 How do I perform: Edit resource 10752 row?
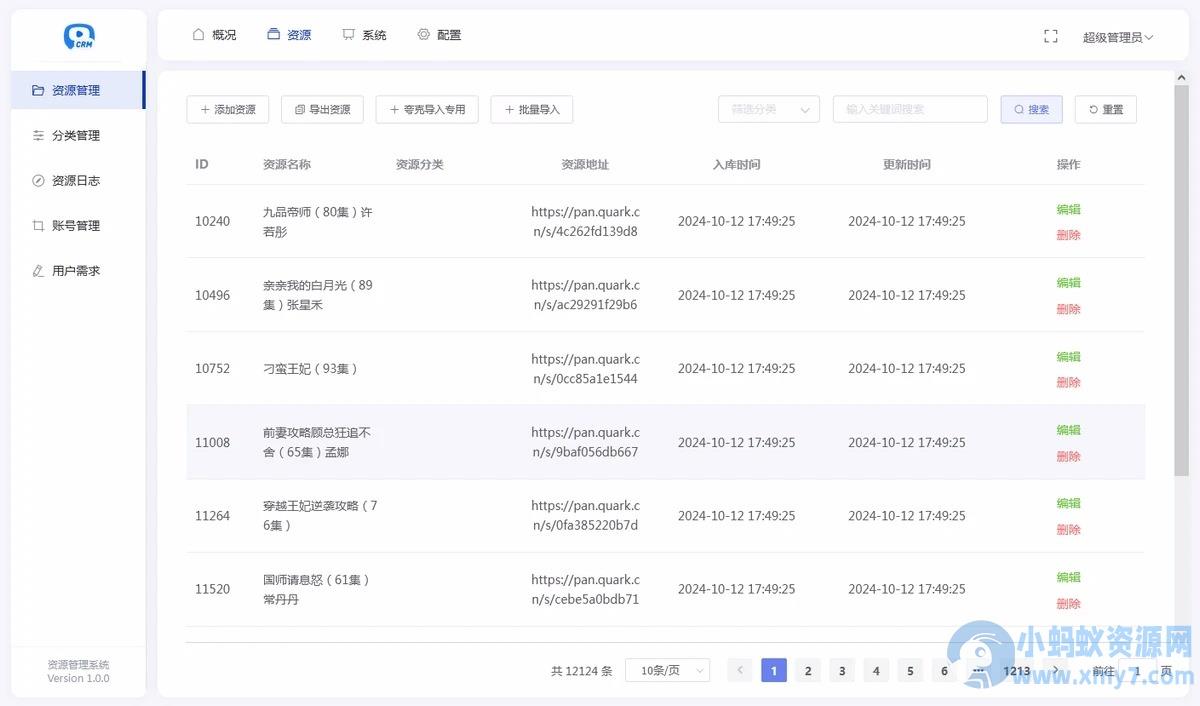click(1068, 356)
